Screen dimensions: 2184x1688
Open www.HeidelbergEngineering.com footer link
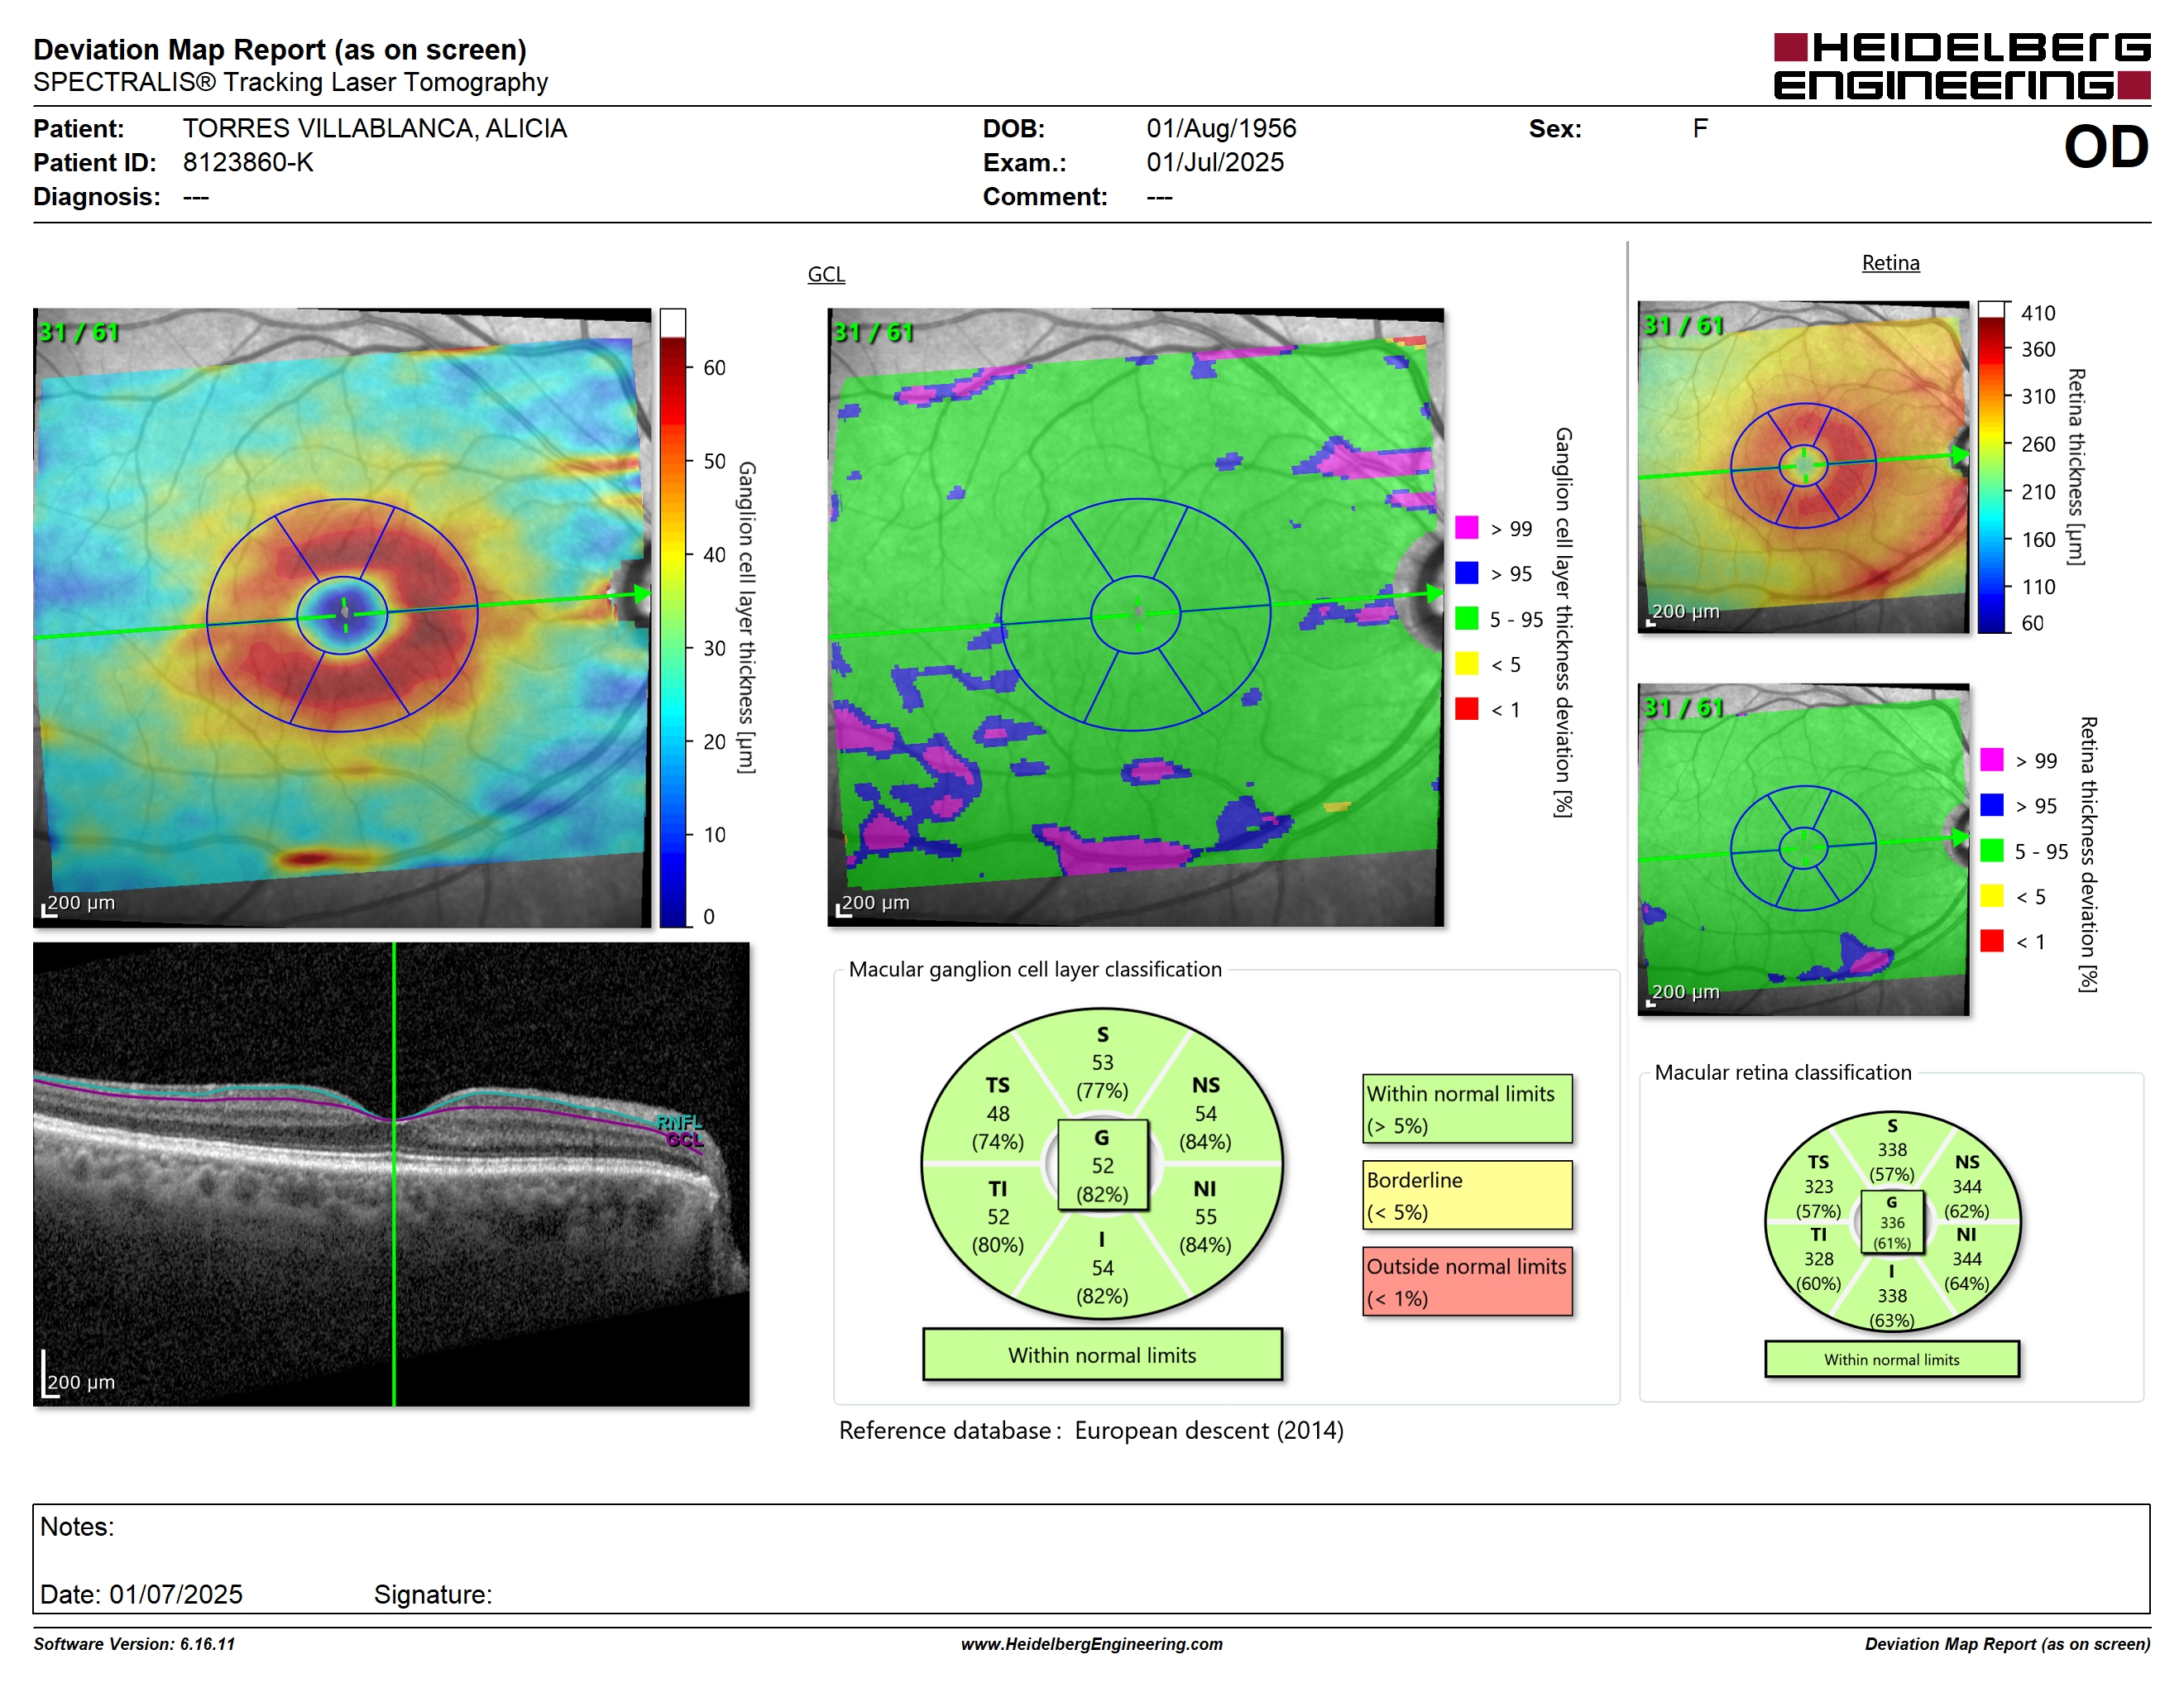(x=1091, y=1644)
